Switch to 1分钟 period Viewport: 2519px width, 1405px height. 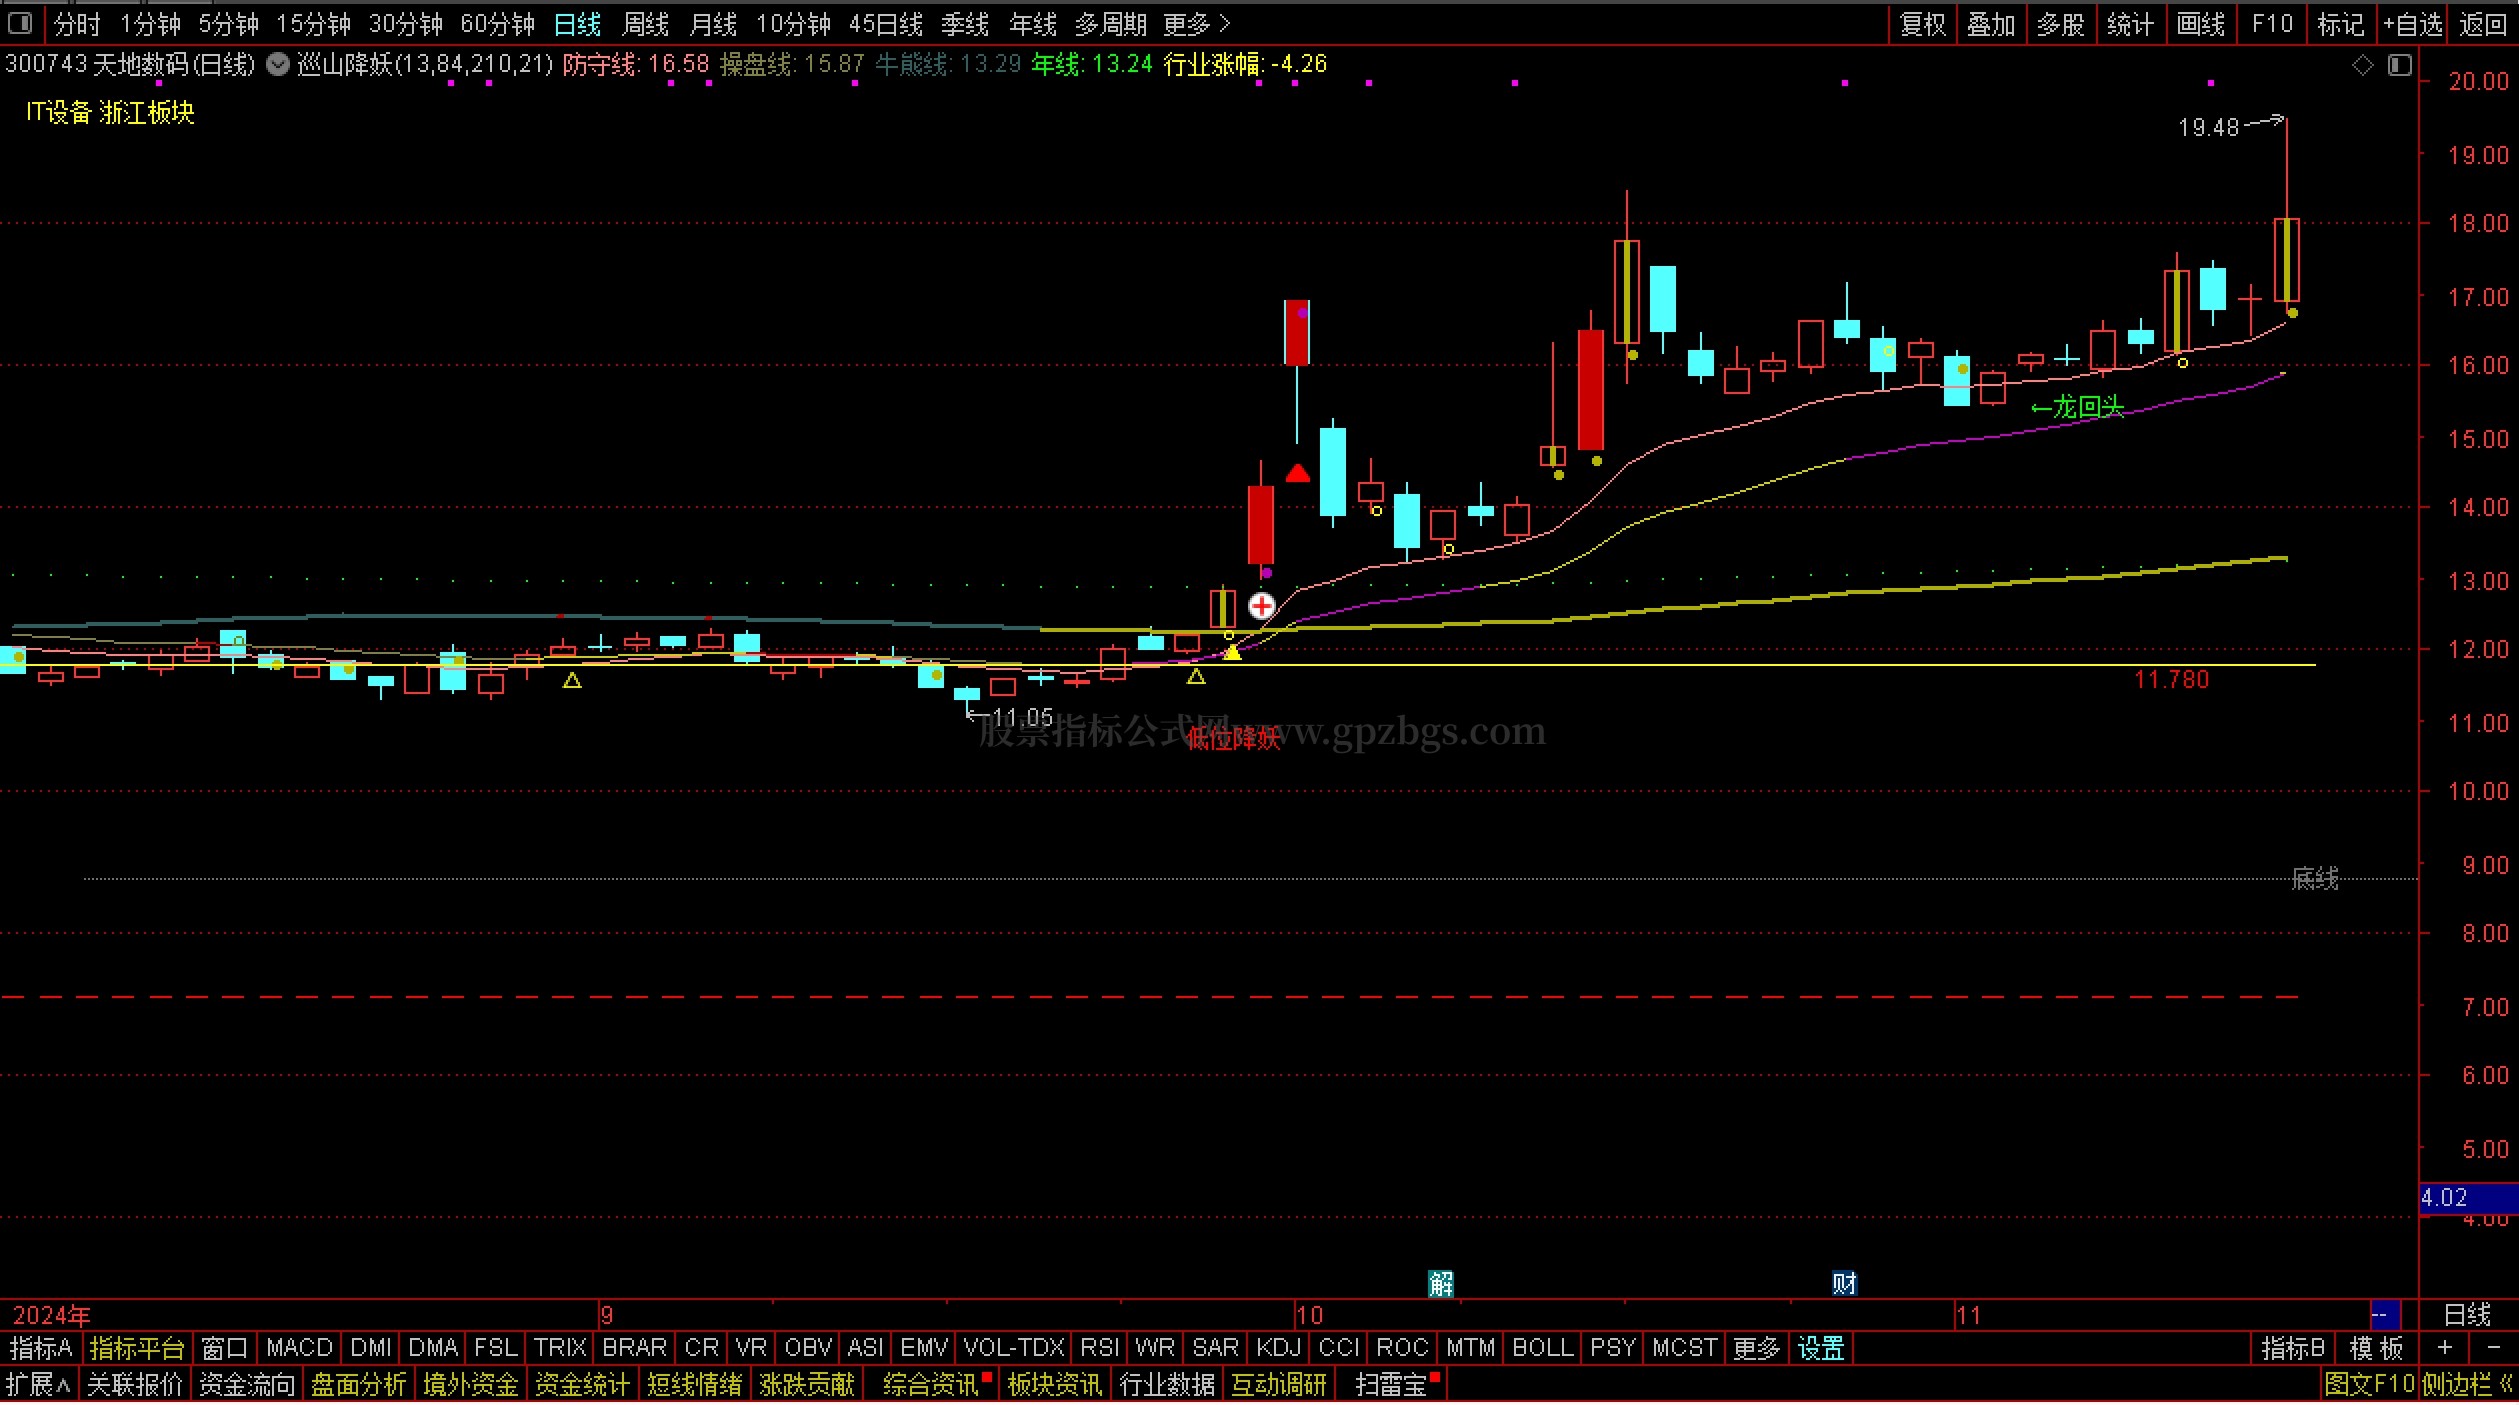click(x=150, y=24)
